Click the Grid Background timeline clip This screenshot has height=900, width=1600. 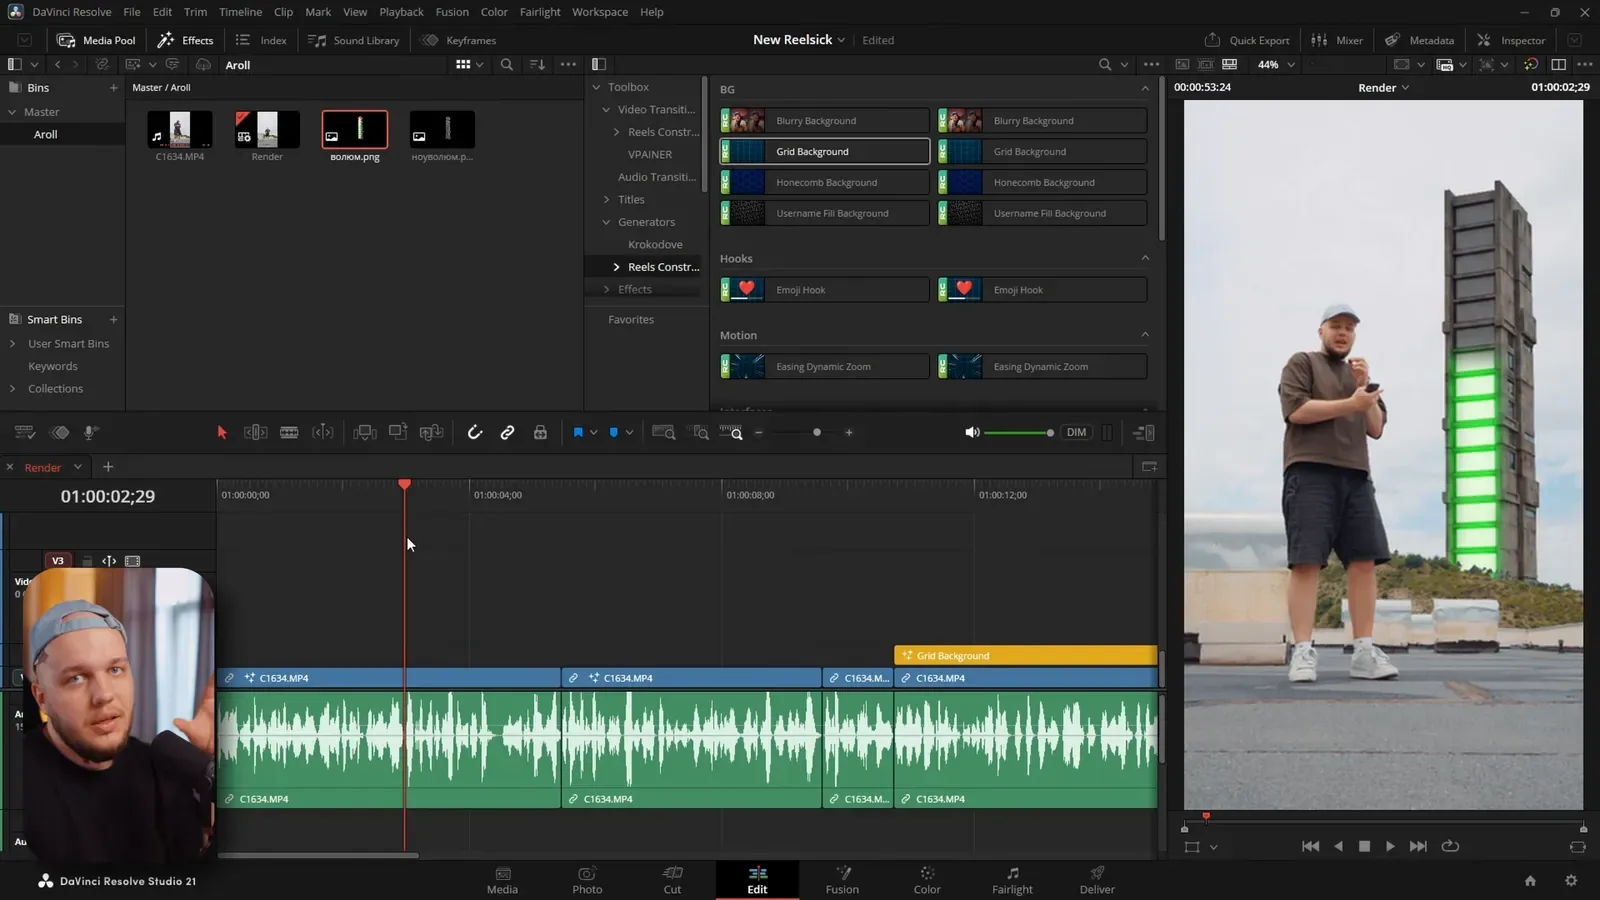tap(1025, 656)
